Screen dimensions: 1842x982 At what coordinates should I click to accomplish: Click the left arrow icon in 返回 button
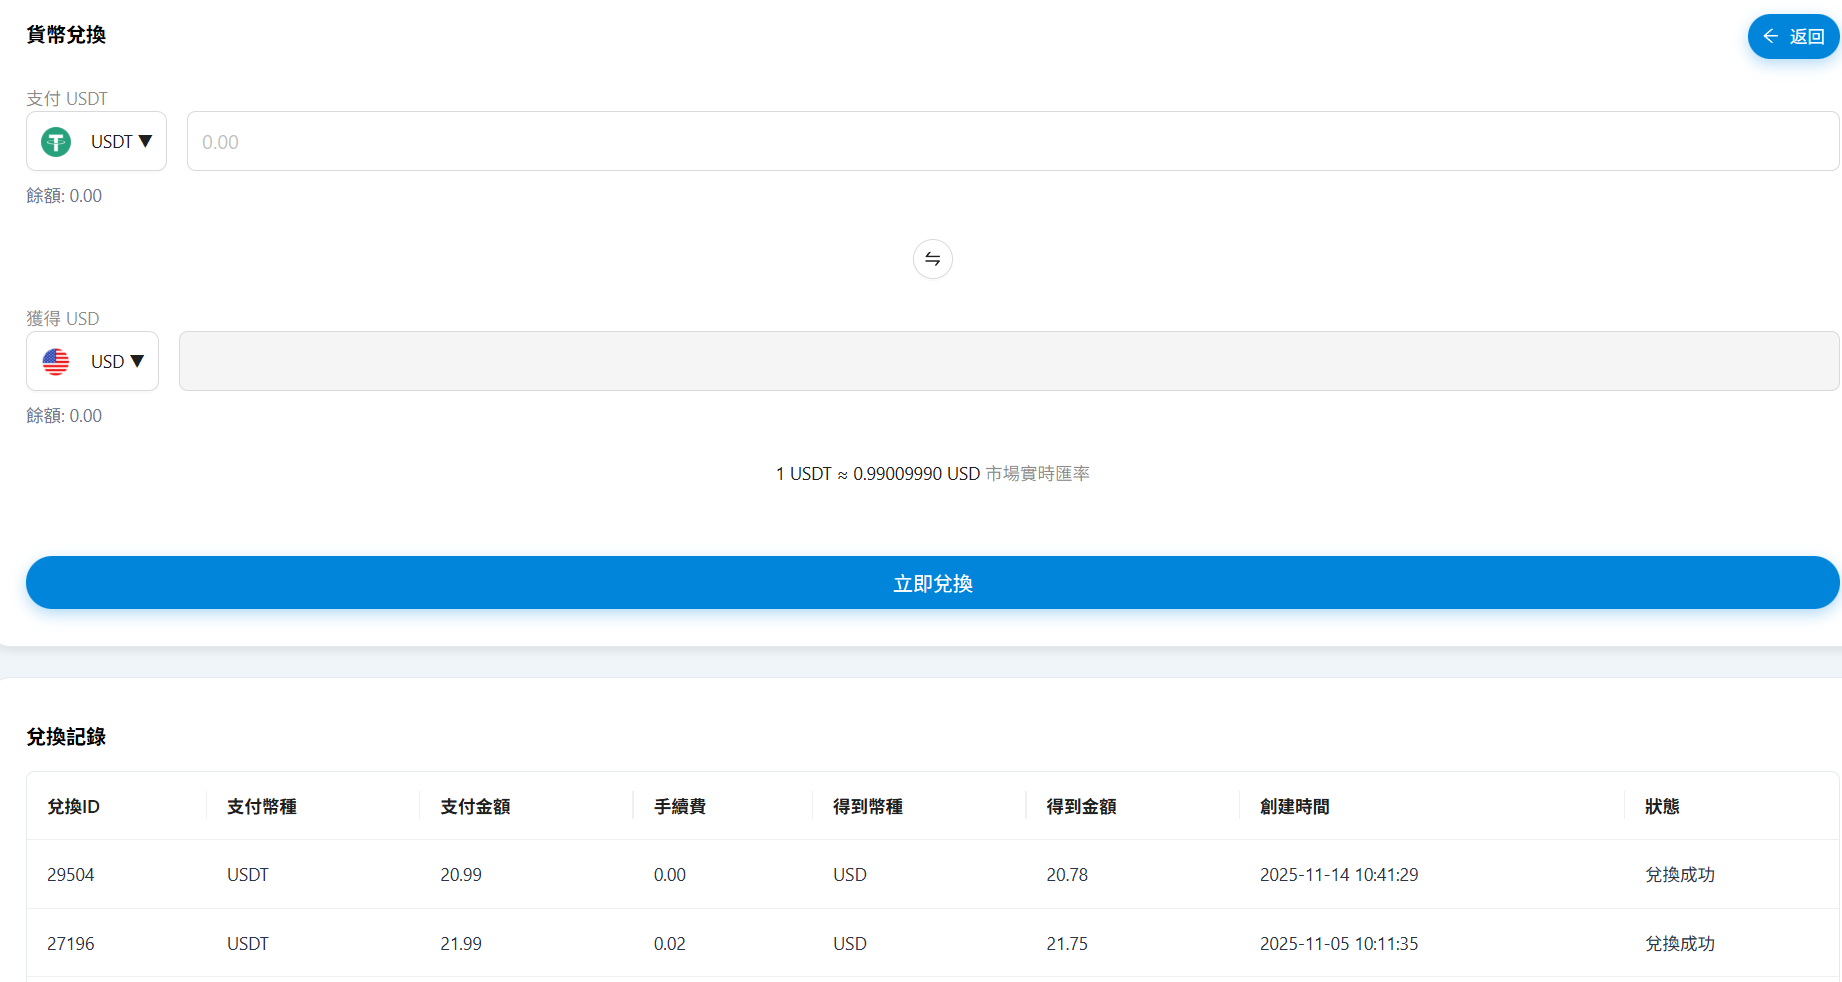1770,37
